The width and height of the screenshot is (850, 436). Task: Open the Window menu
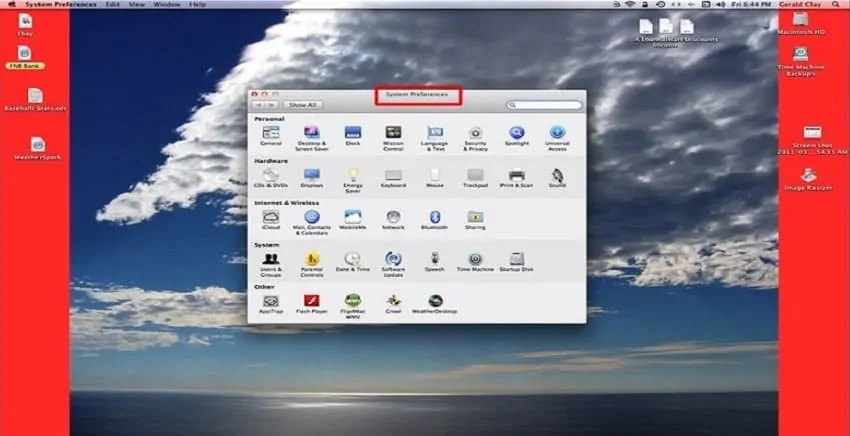click(x=166, y=4)
